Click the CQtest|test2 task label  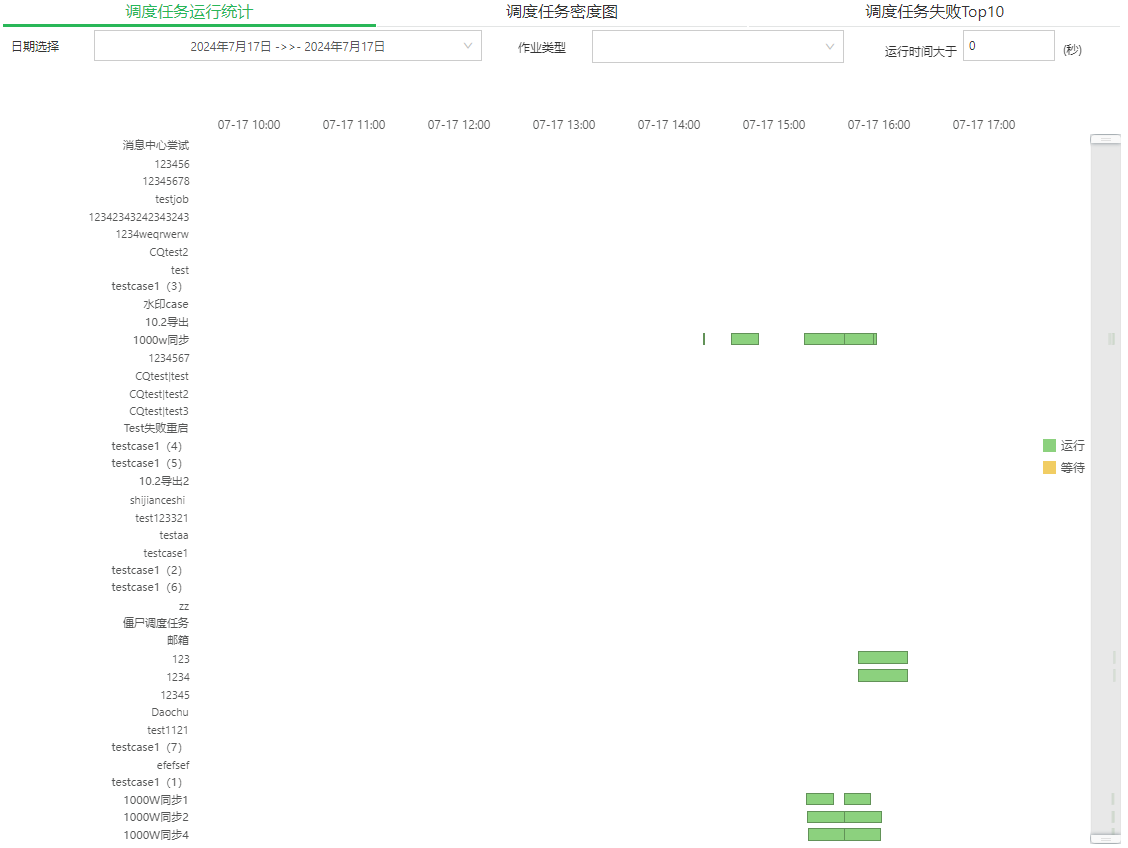point(159,394)
